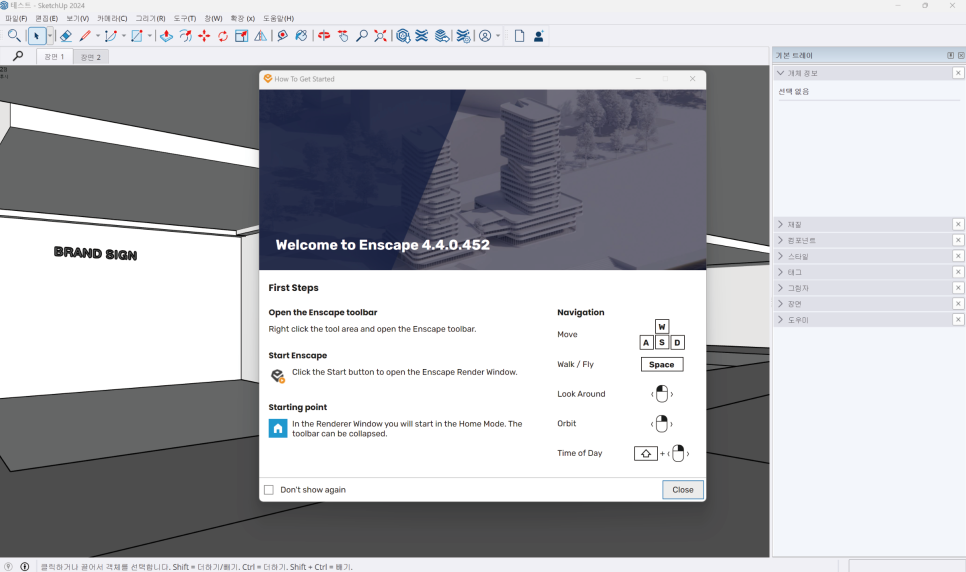Select the Zoom Extents tool
The image size is (966, 572).
381,36
